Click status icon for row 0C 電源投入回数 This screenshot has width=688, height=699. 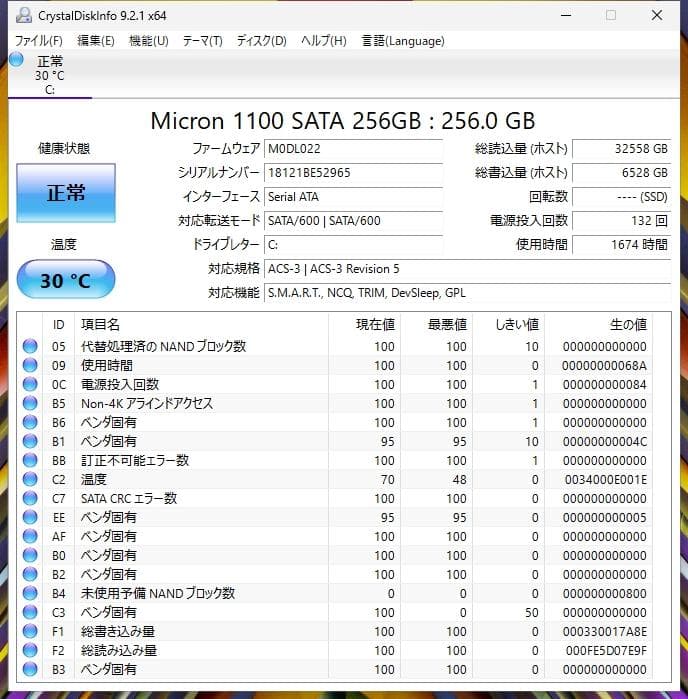point(30,384)
